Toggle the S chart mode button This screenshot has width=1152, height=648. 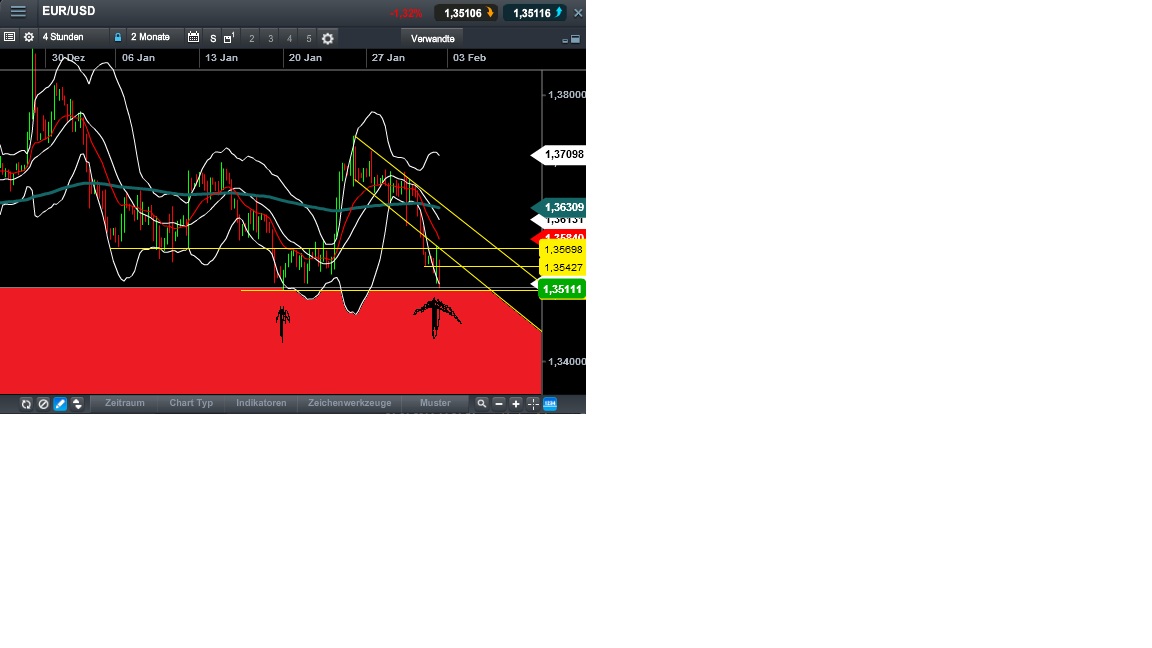click(x=212, y=38)
